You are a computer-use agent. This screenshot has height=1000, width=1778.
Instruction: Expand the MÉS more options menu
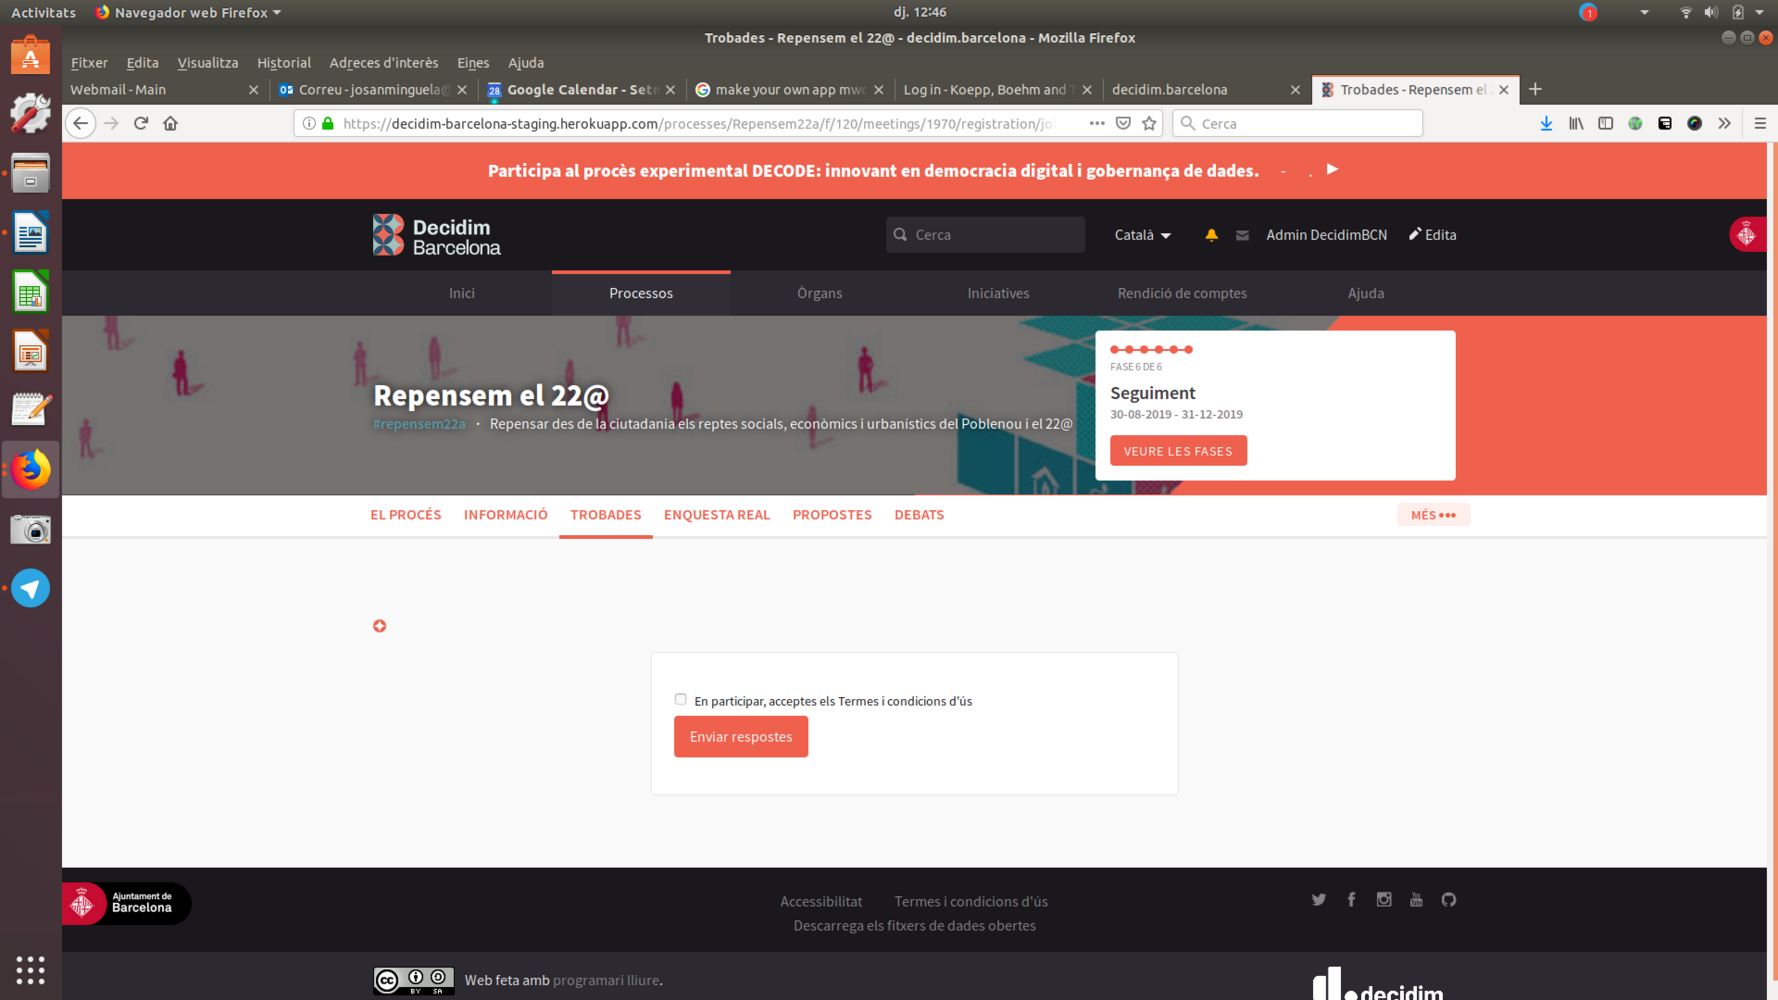click(1433, 515)
